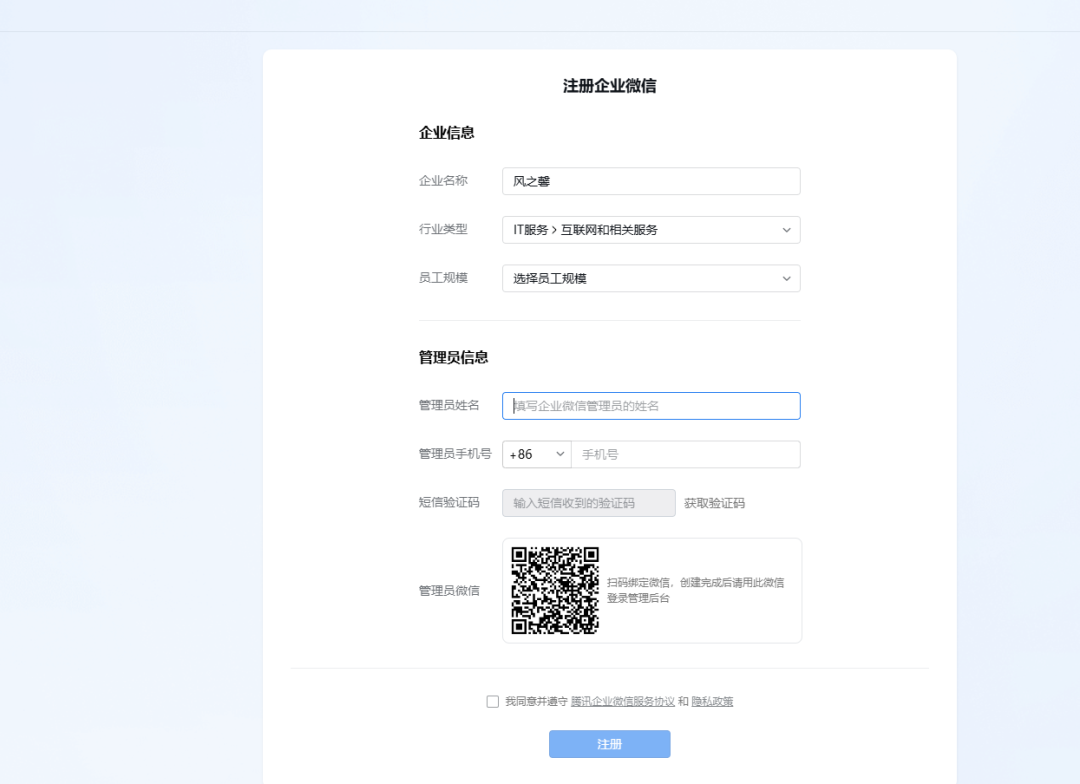
Task: Click the 管理员信息 section heading
Action: (x=453, y=358)
